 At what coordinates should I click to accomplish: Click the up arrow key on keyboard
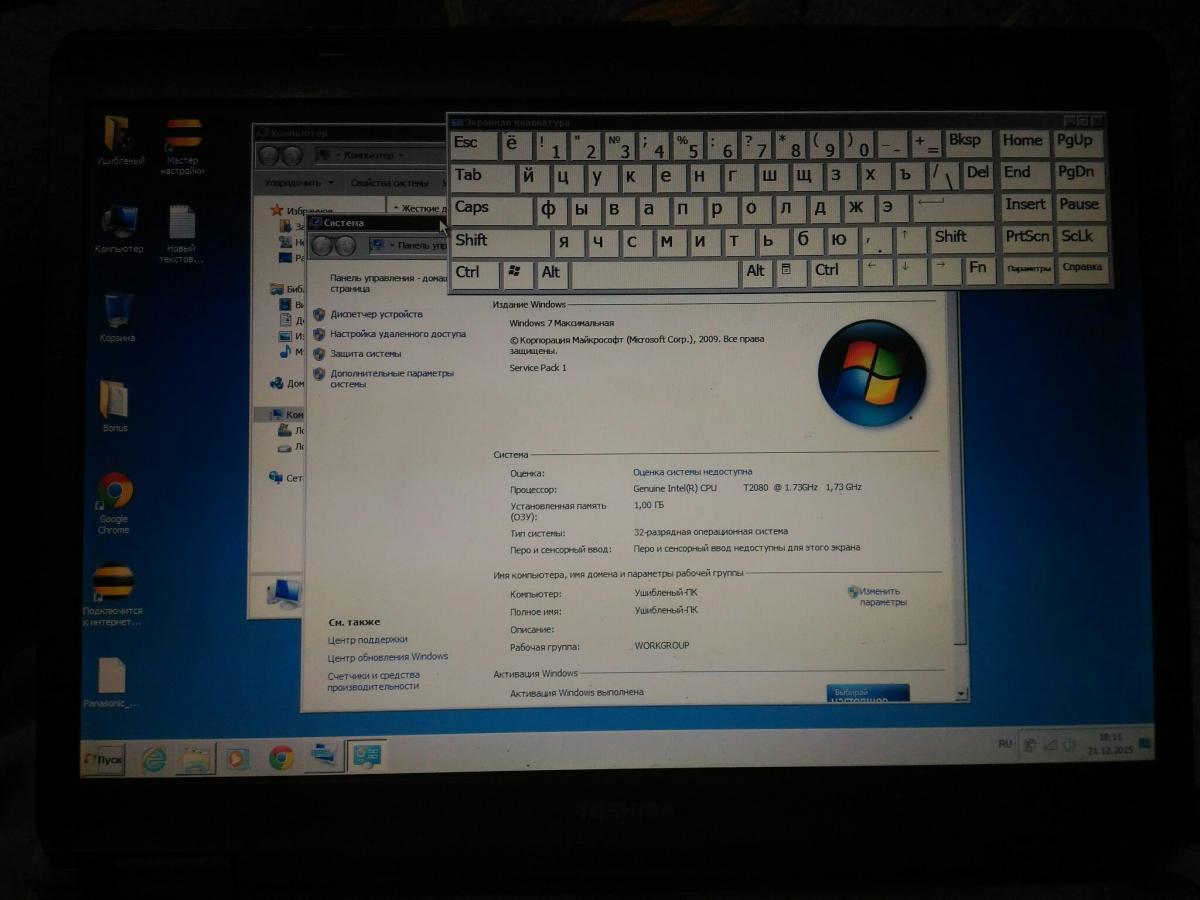tap(910, 240)
